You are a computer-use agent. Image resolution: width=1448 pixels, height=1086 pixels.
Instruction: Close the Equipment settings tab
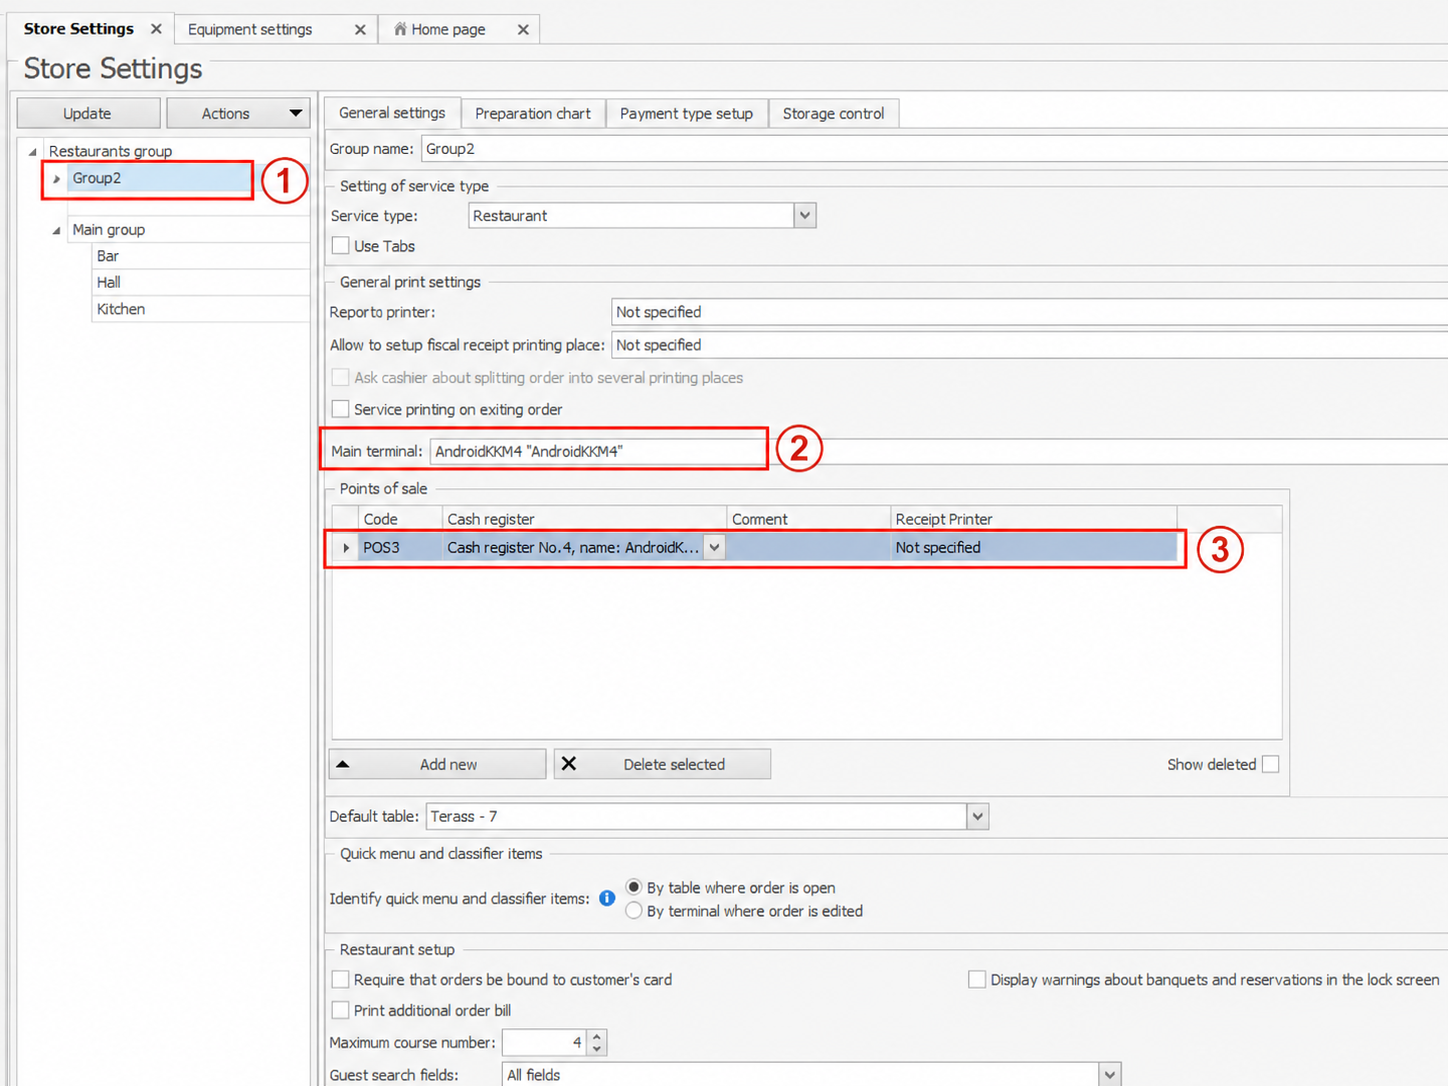point(360,30)
